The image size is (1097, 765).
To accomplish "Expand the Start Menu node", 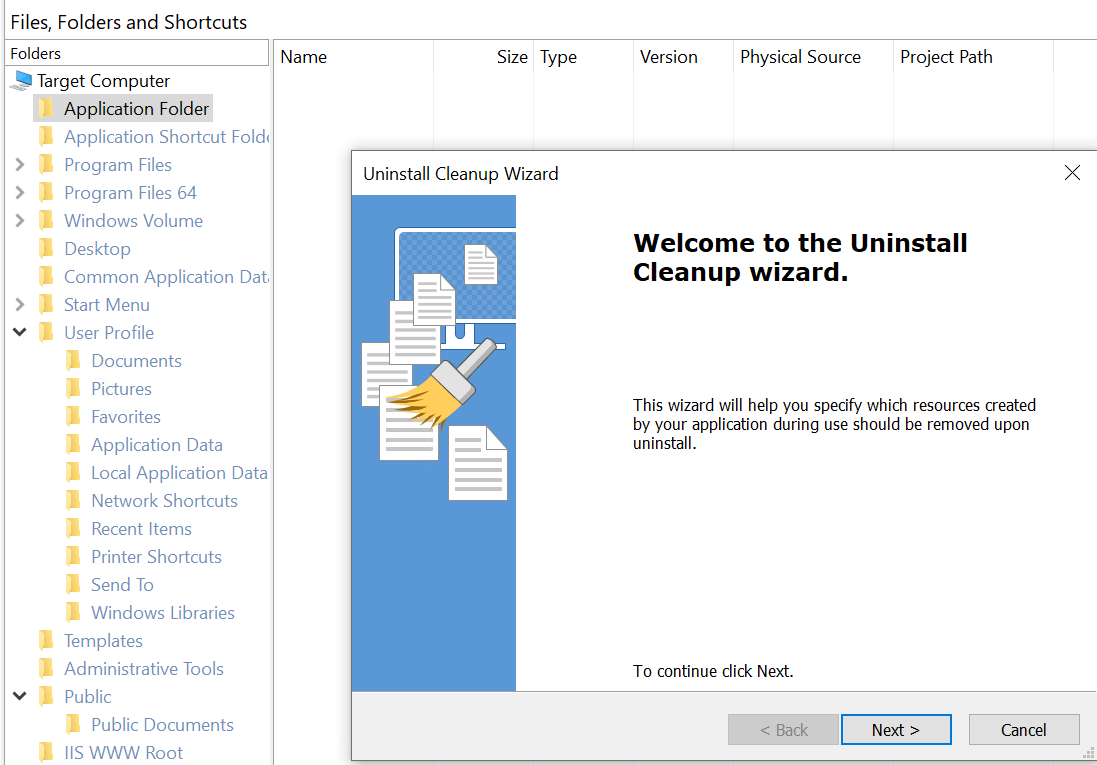I will (20, 305).
